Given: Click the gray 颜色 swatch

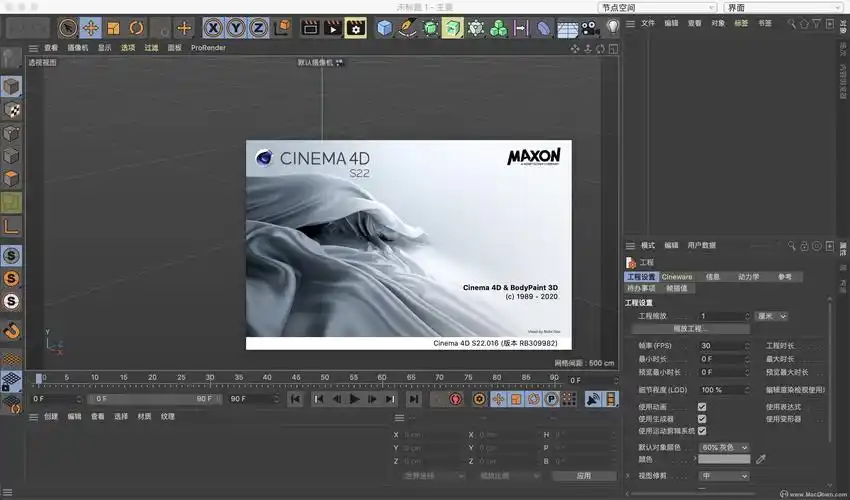Looking at the screenshot, I should pos(724,459).
